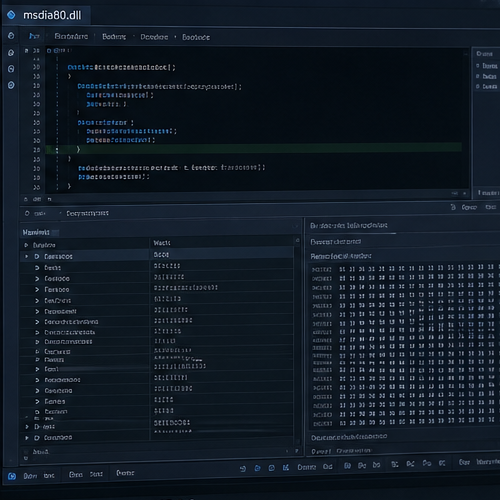Click the small icon left of top-right search label
The height and width of the screenshot is (500, 500).
[453, 207]
